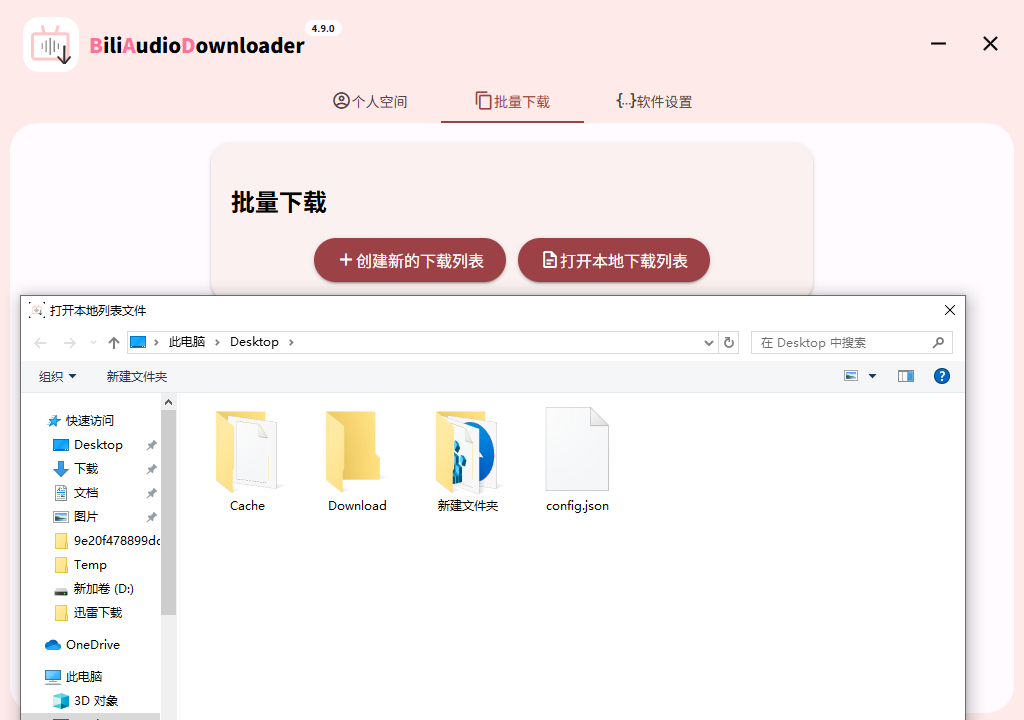Refresh the Desktop folder view
This screenshot has height=720, width=1024.
tap(729, 342)
